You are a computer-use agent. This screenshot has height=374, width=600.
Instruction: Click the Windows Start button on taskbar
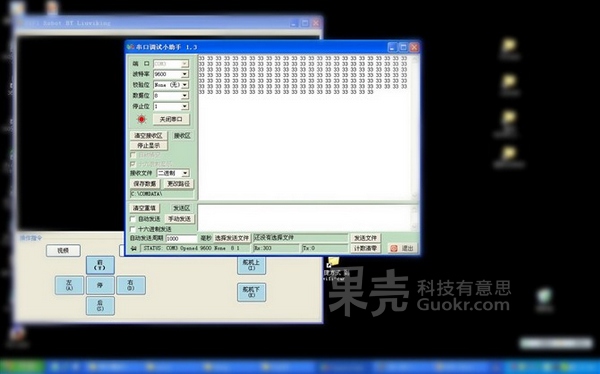tap(22, 366)
